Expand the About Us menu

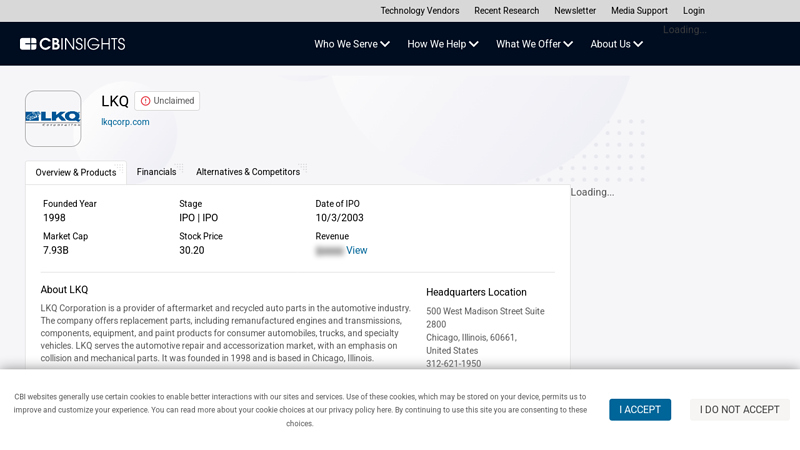tap(616, 44)
